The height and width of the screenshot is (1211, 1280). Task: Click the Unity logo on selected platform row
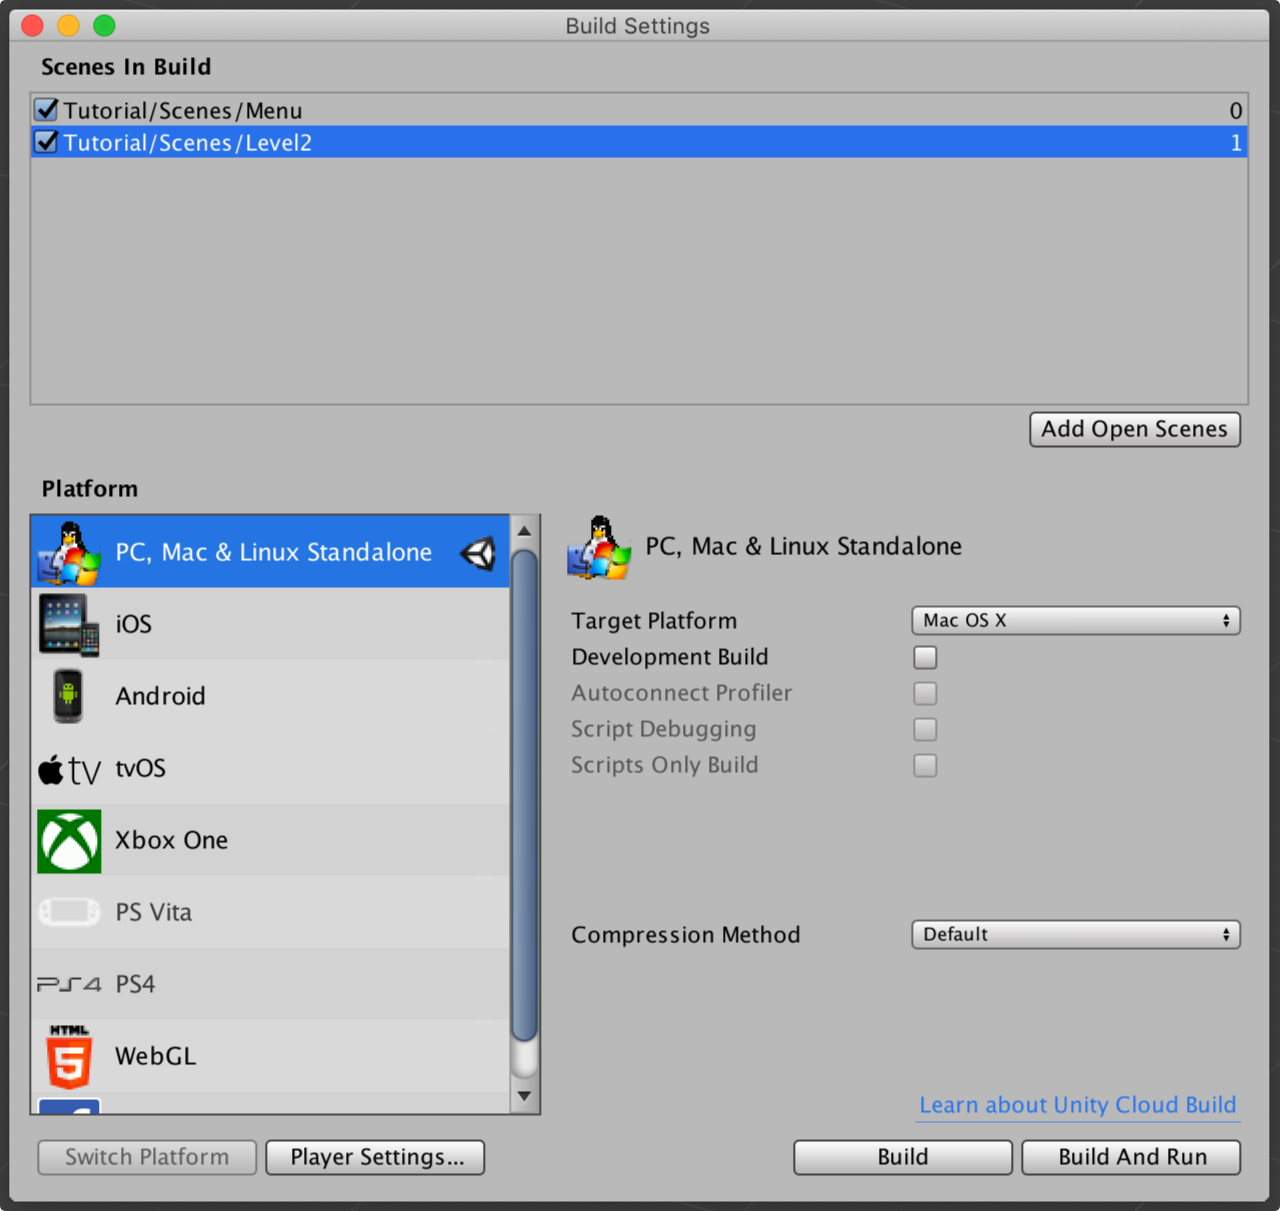click(x=479, y=553)
